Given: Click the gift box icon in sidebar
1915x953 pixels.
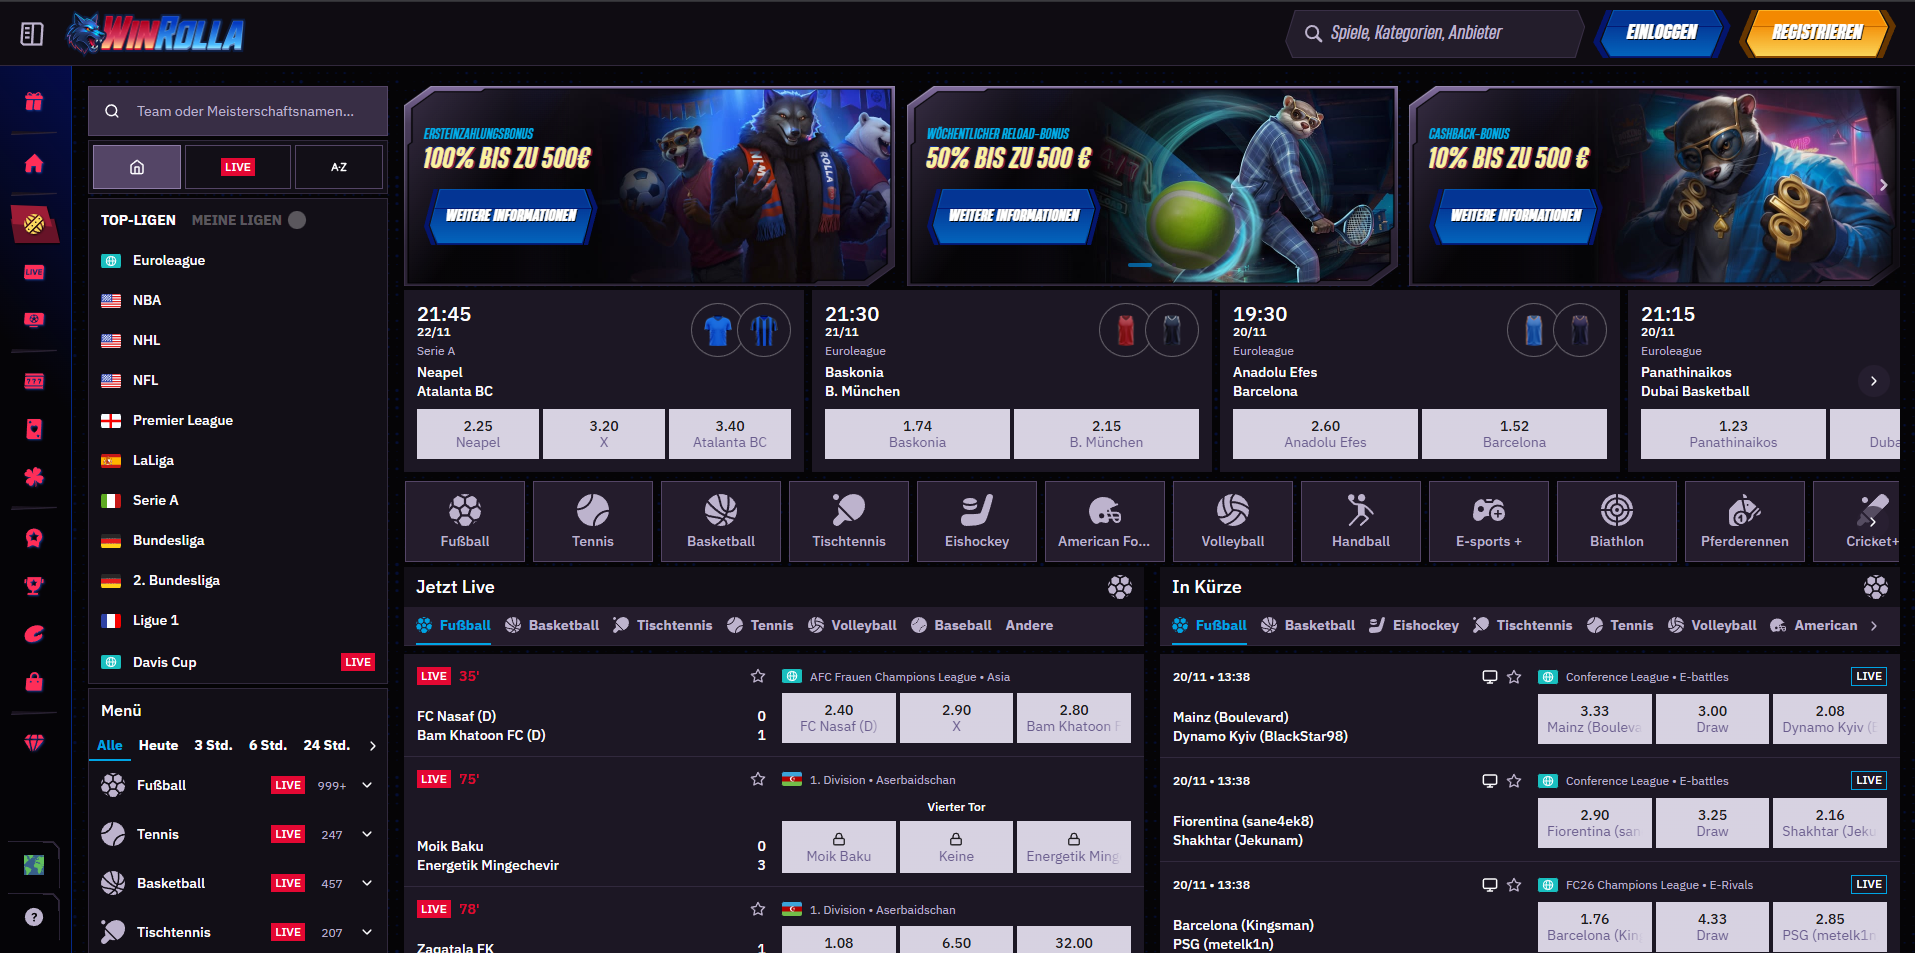Looking at the screenshot, I should [x=34, y=101].
